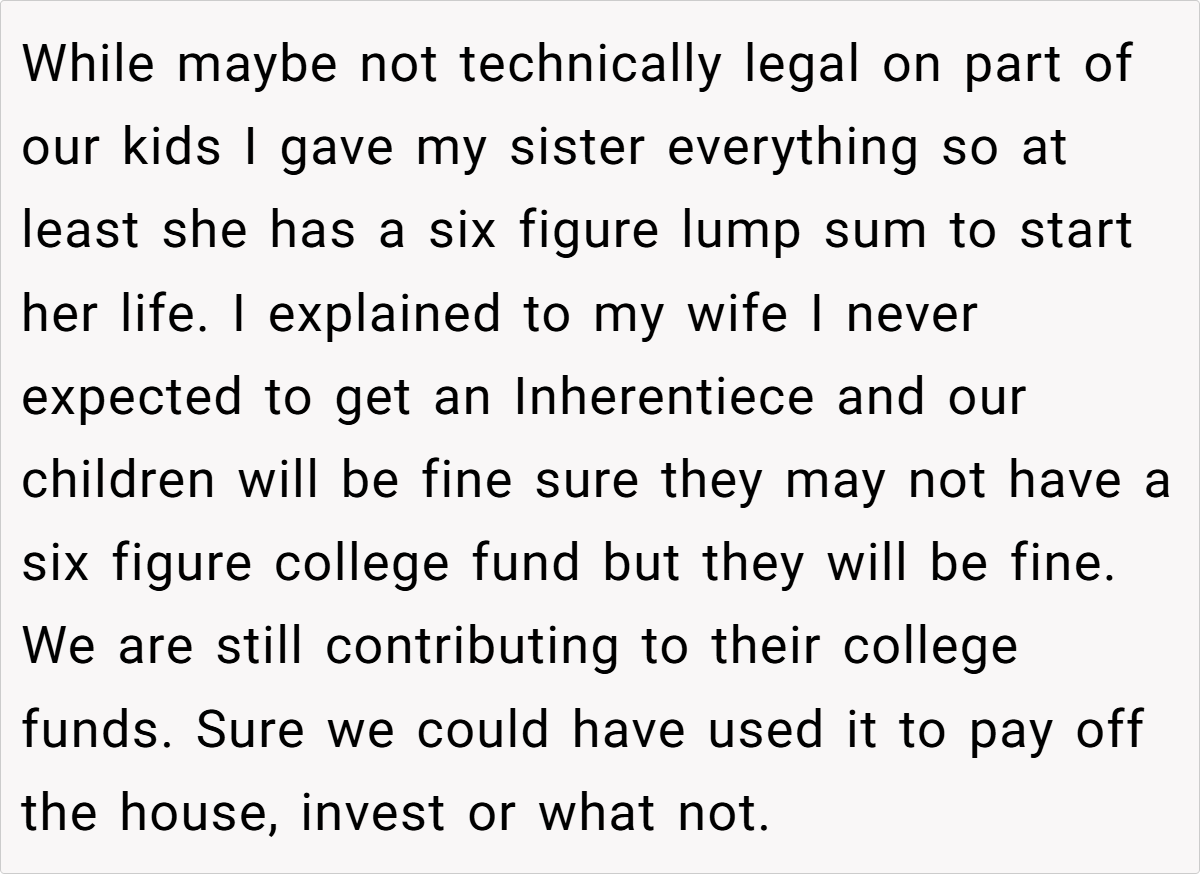
Task: Click the word "kids"
Action: [x=172, y=148]
